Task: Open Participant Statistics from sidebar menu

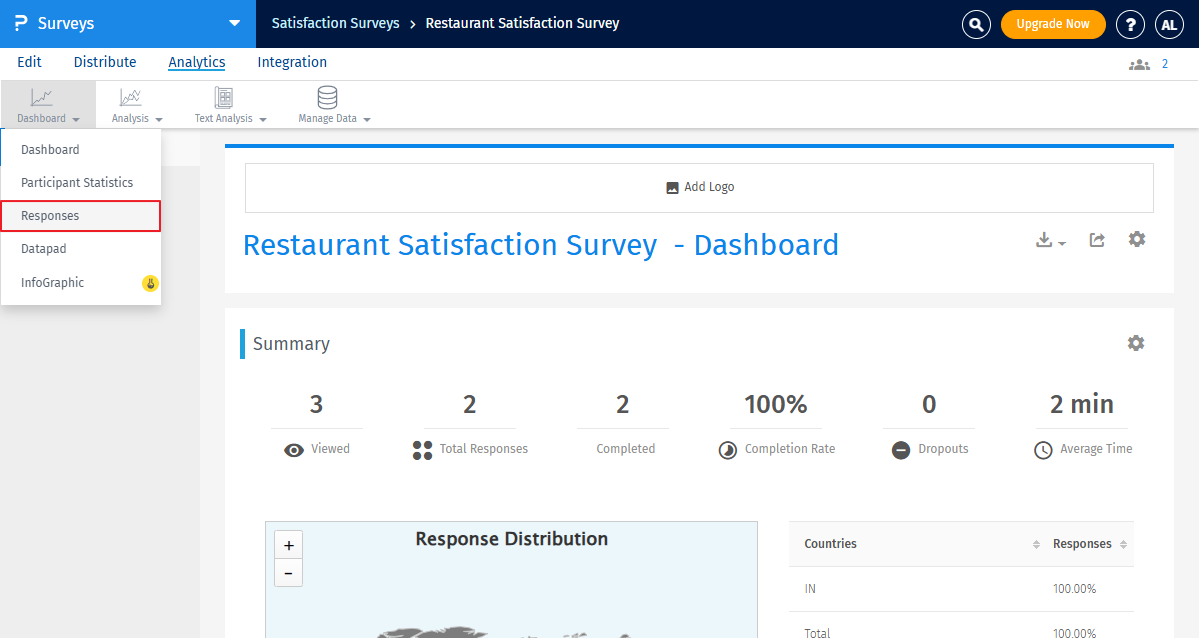Action: point(76,182)
